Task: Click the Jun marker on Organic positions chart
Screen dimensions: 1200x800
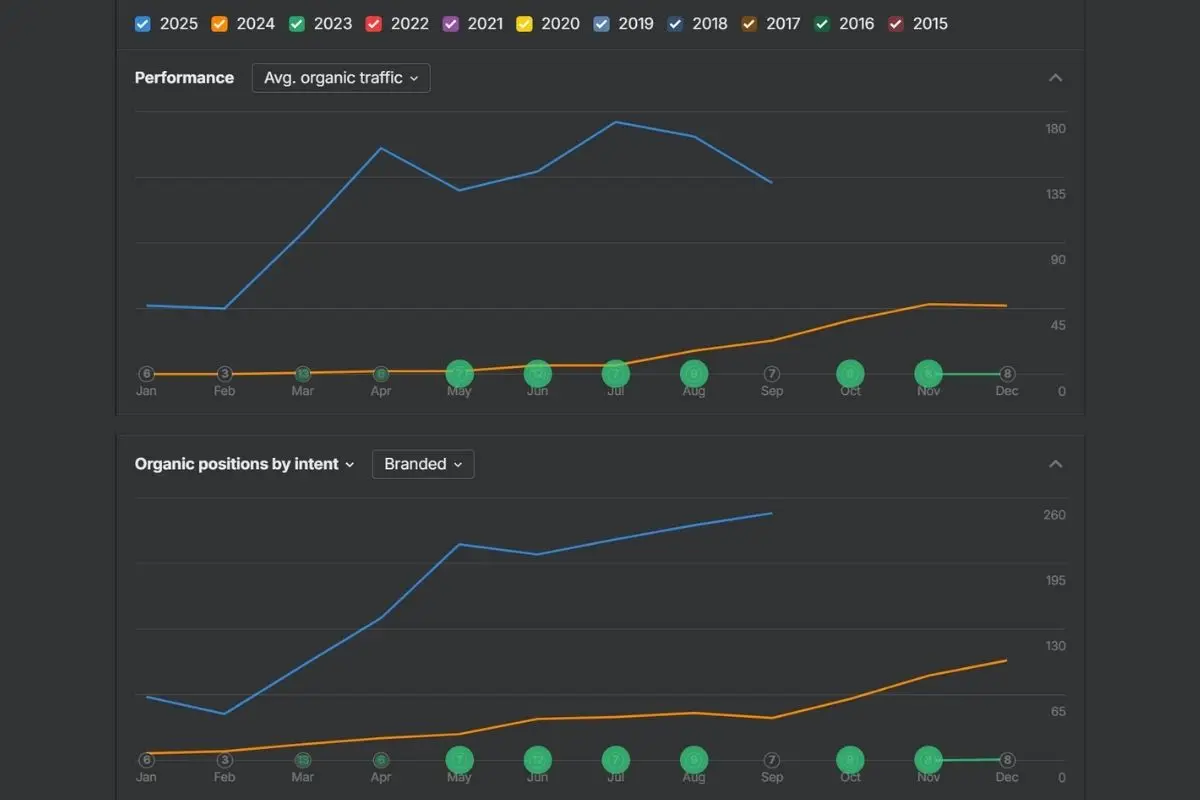Action: pos(537,760)
